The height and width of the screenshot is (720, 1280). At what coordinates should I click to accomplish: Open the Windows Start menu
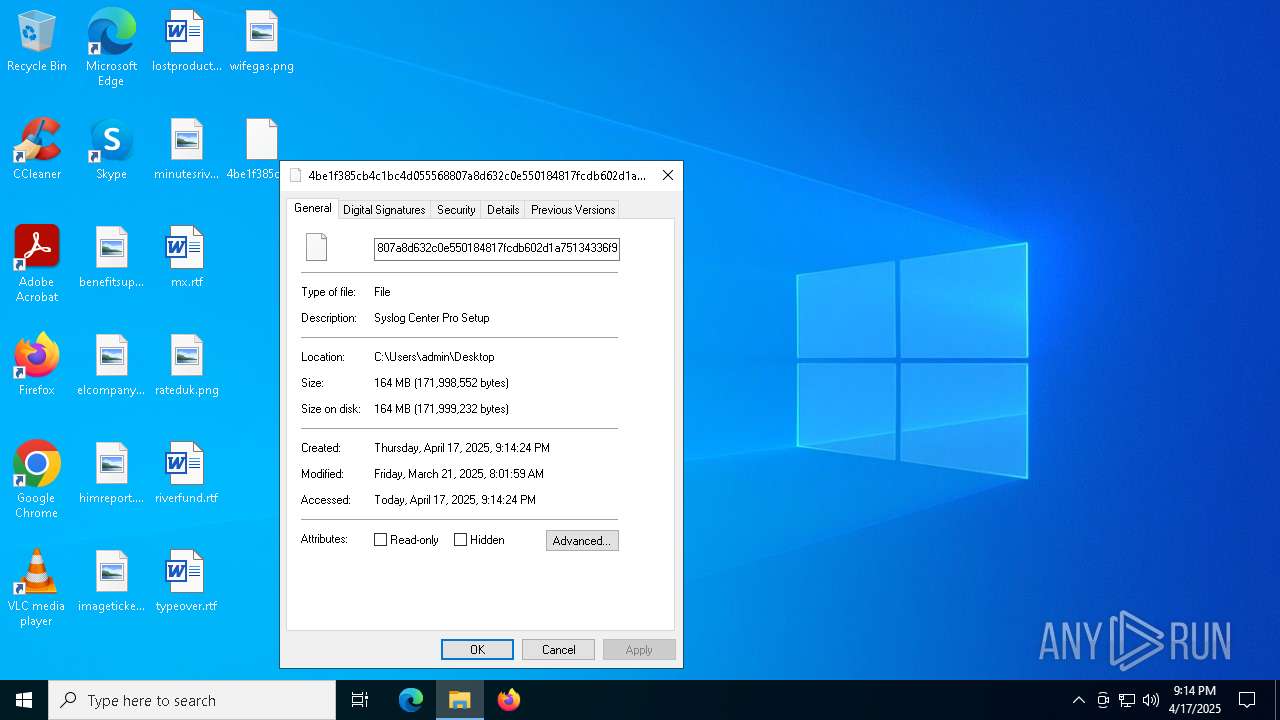(x=24, y=700)
